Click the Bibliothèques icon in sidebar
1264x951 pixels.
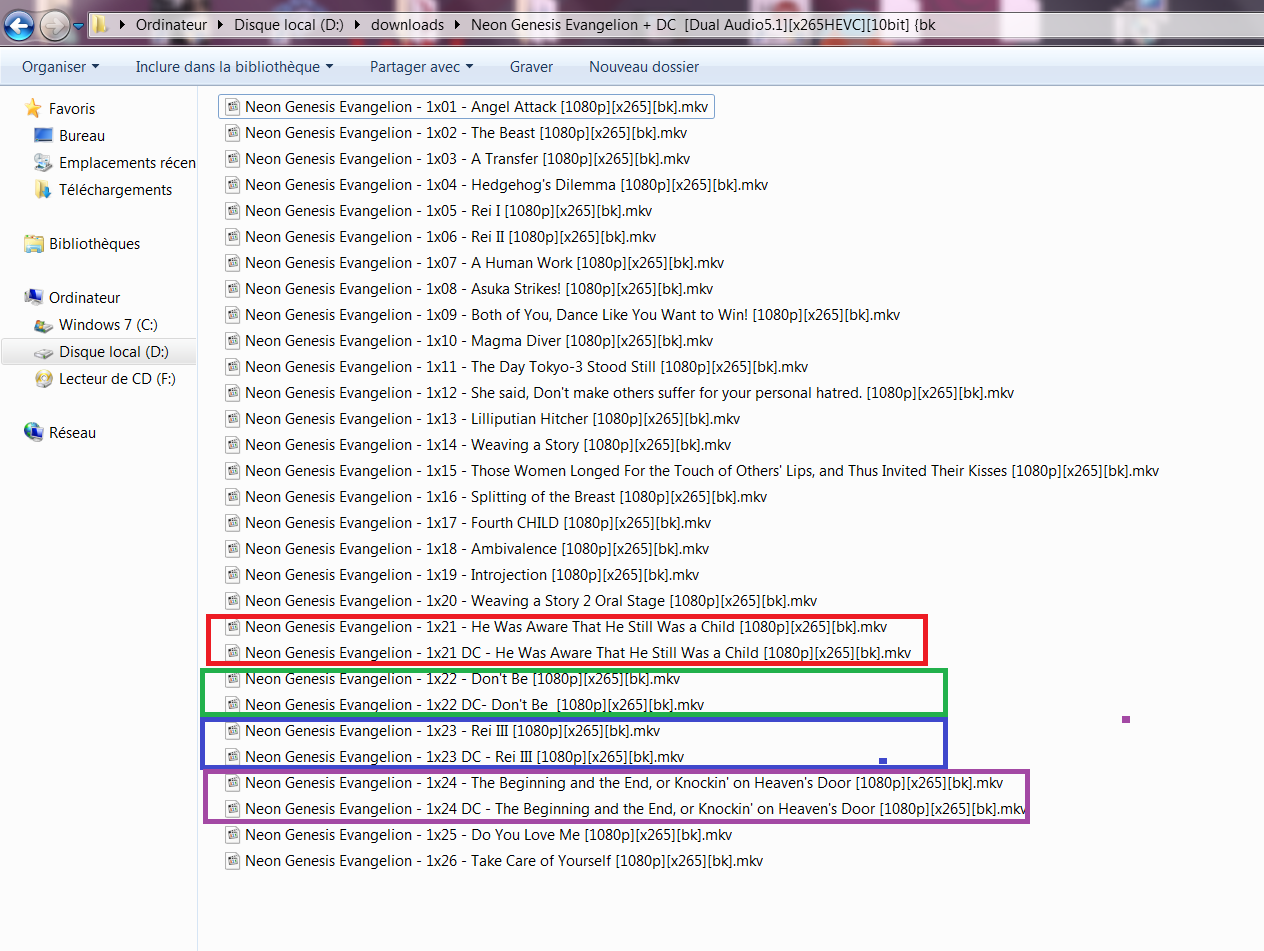click(x=33, y=243)
